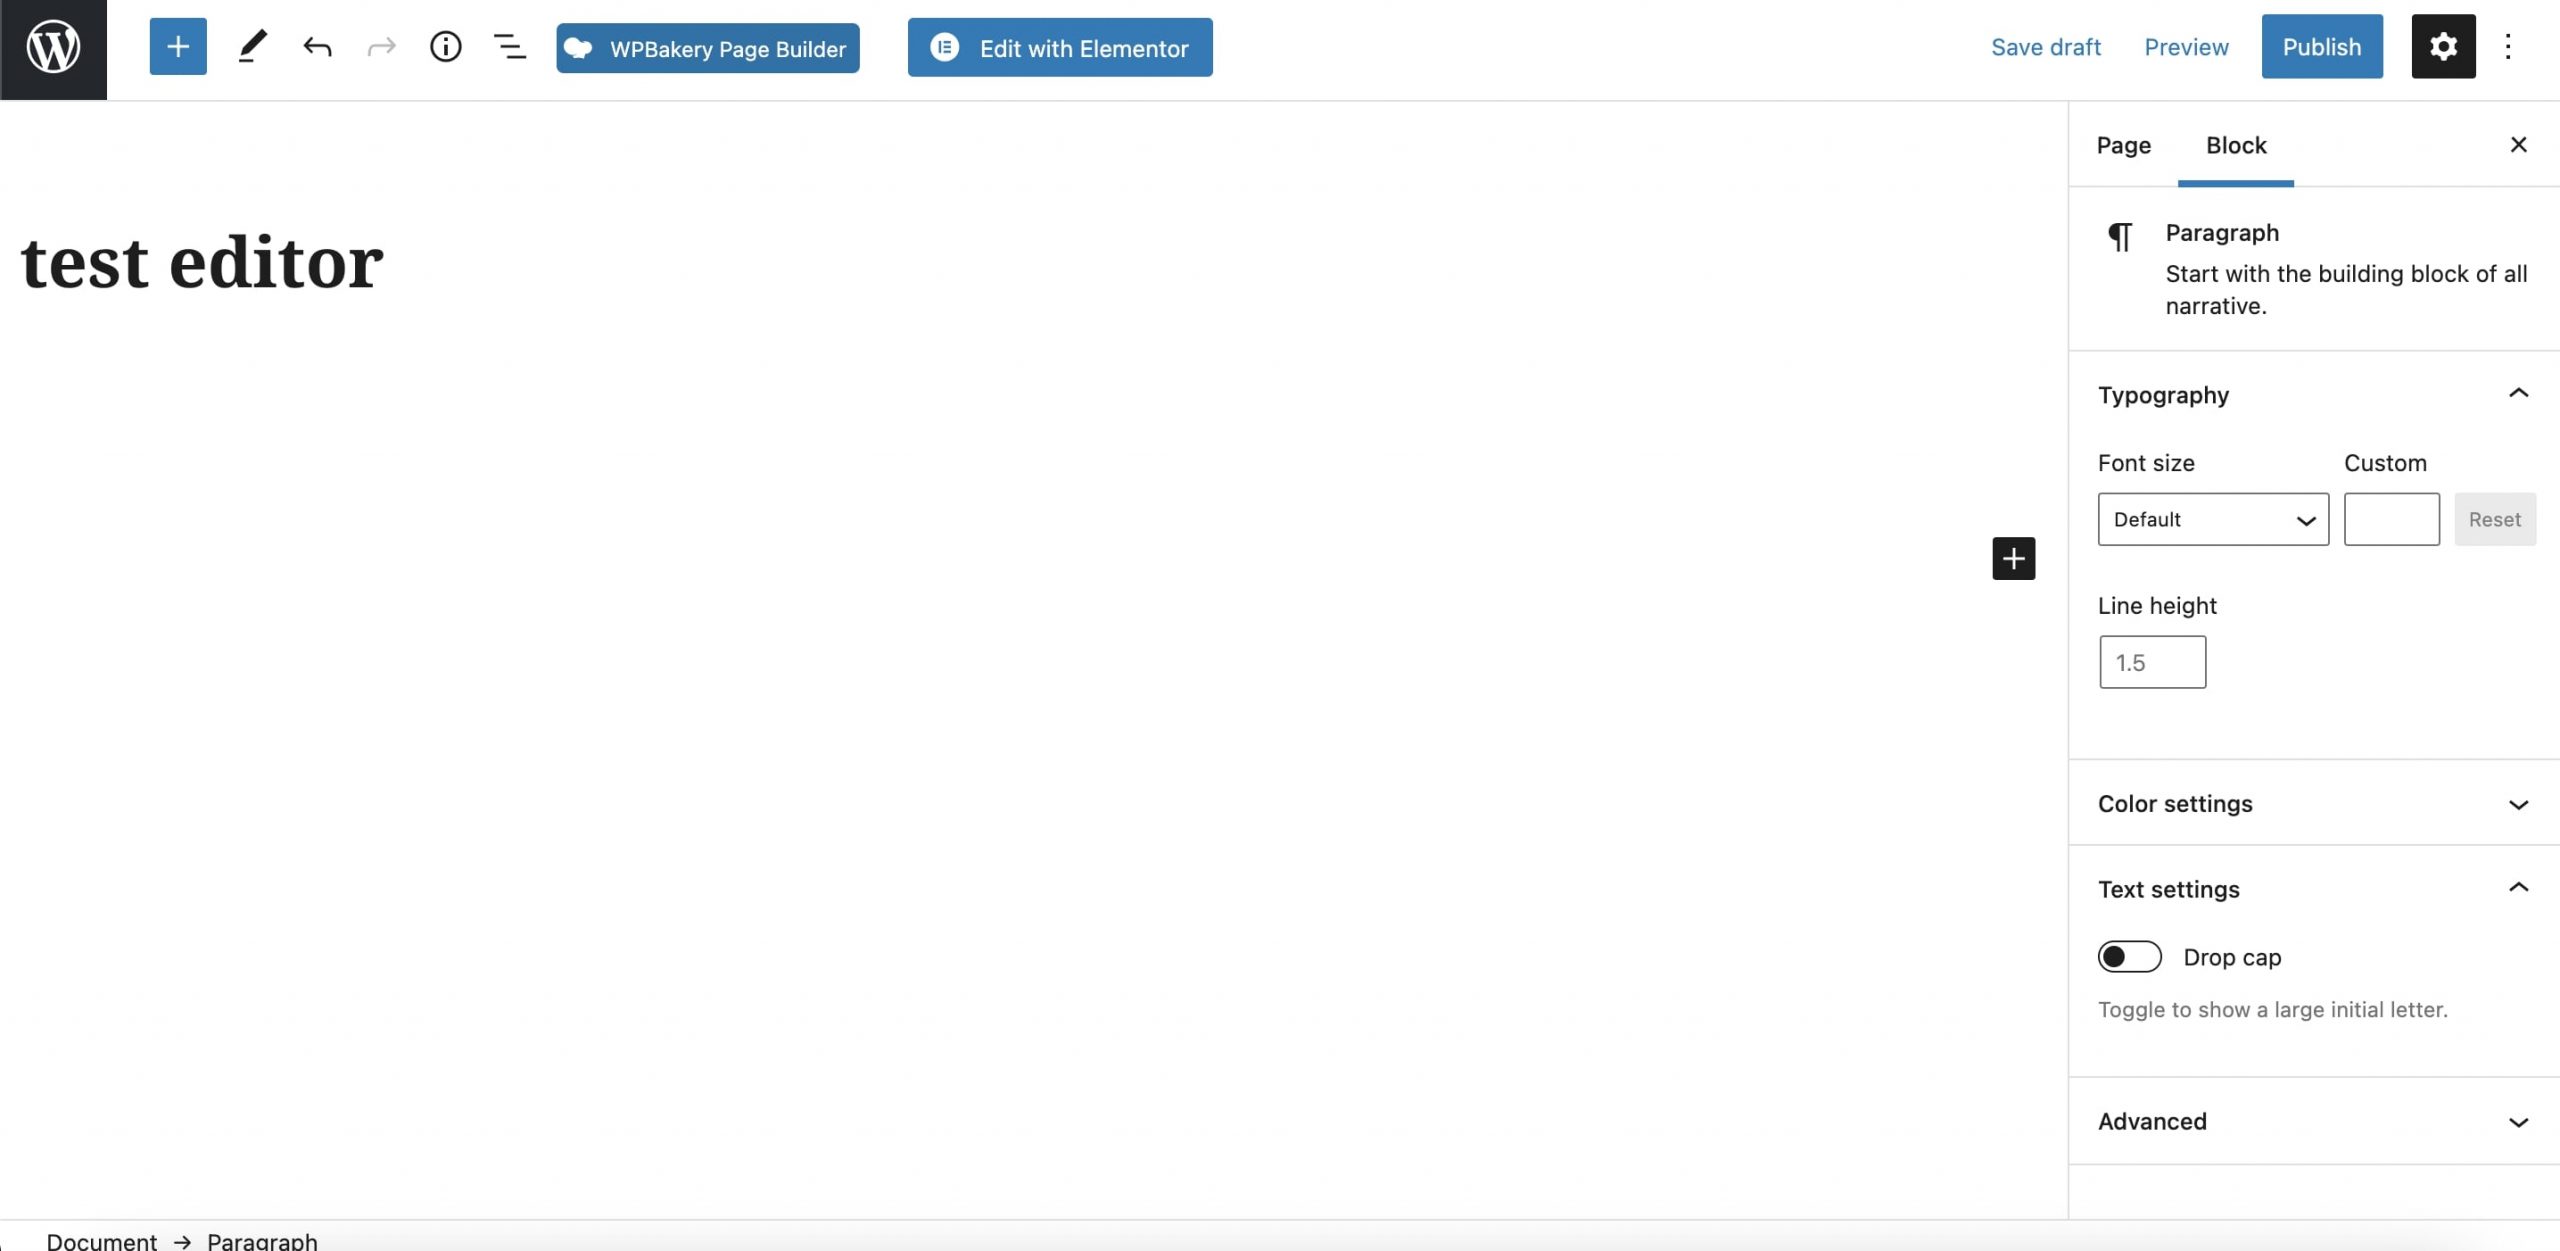The width and height of the screenshot is (2560, 1251).
Task: Open the List View outline icon
Action: coord(510,47)
